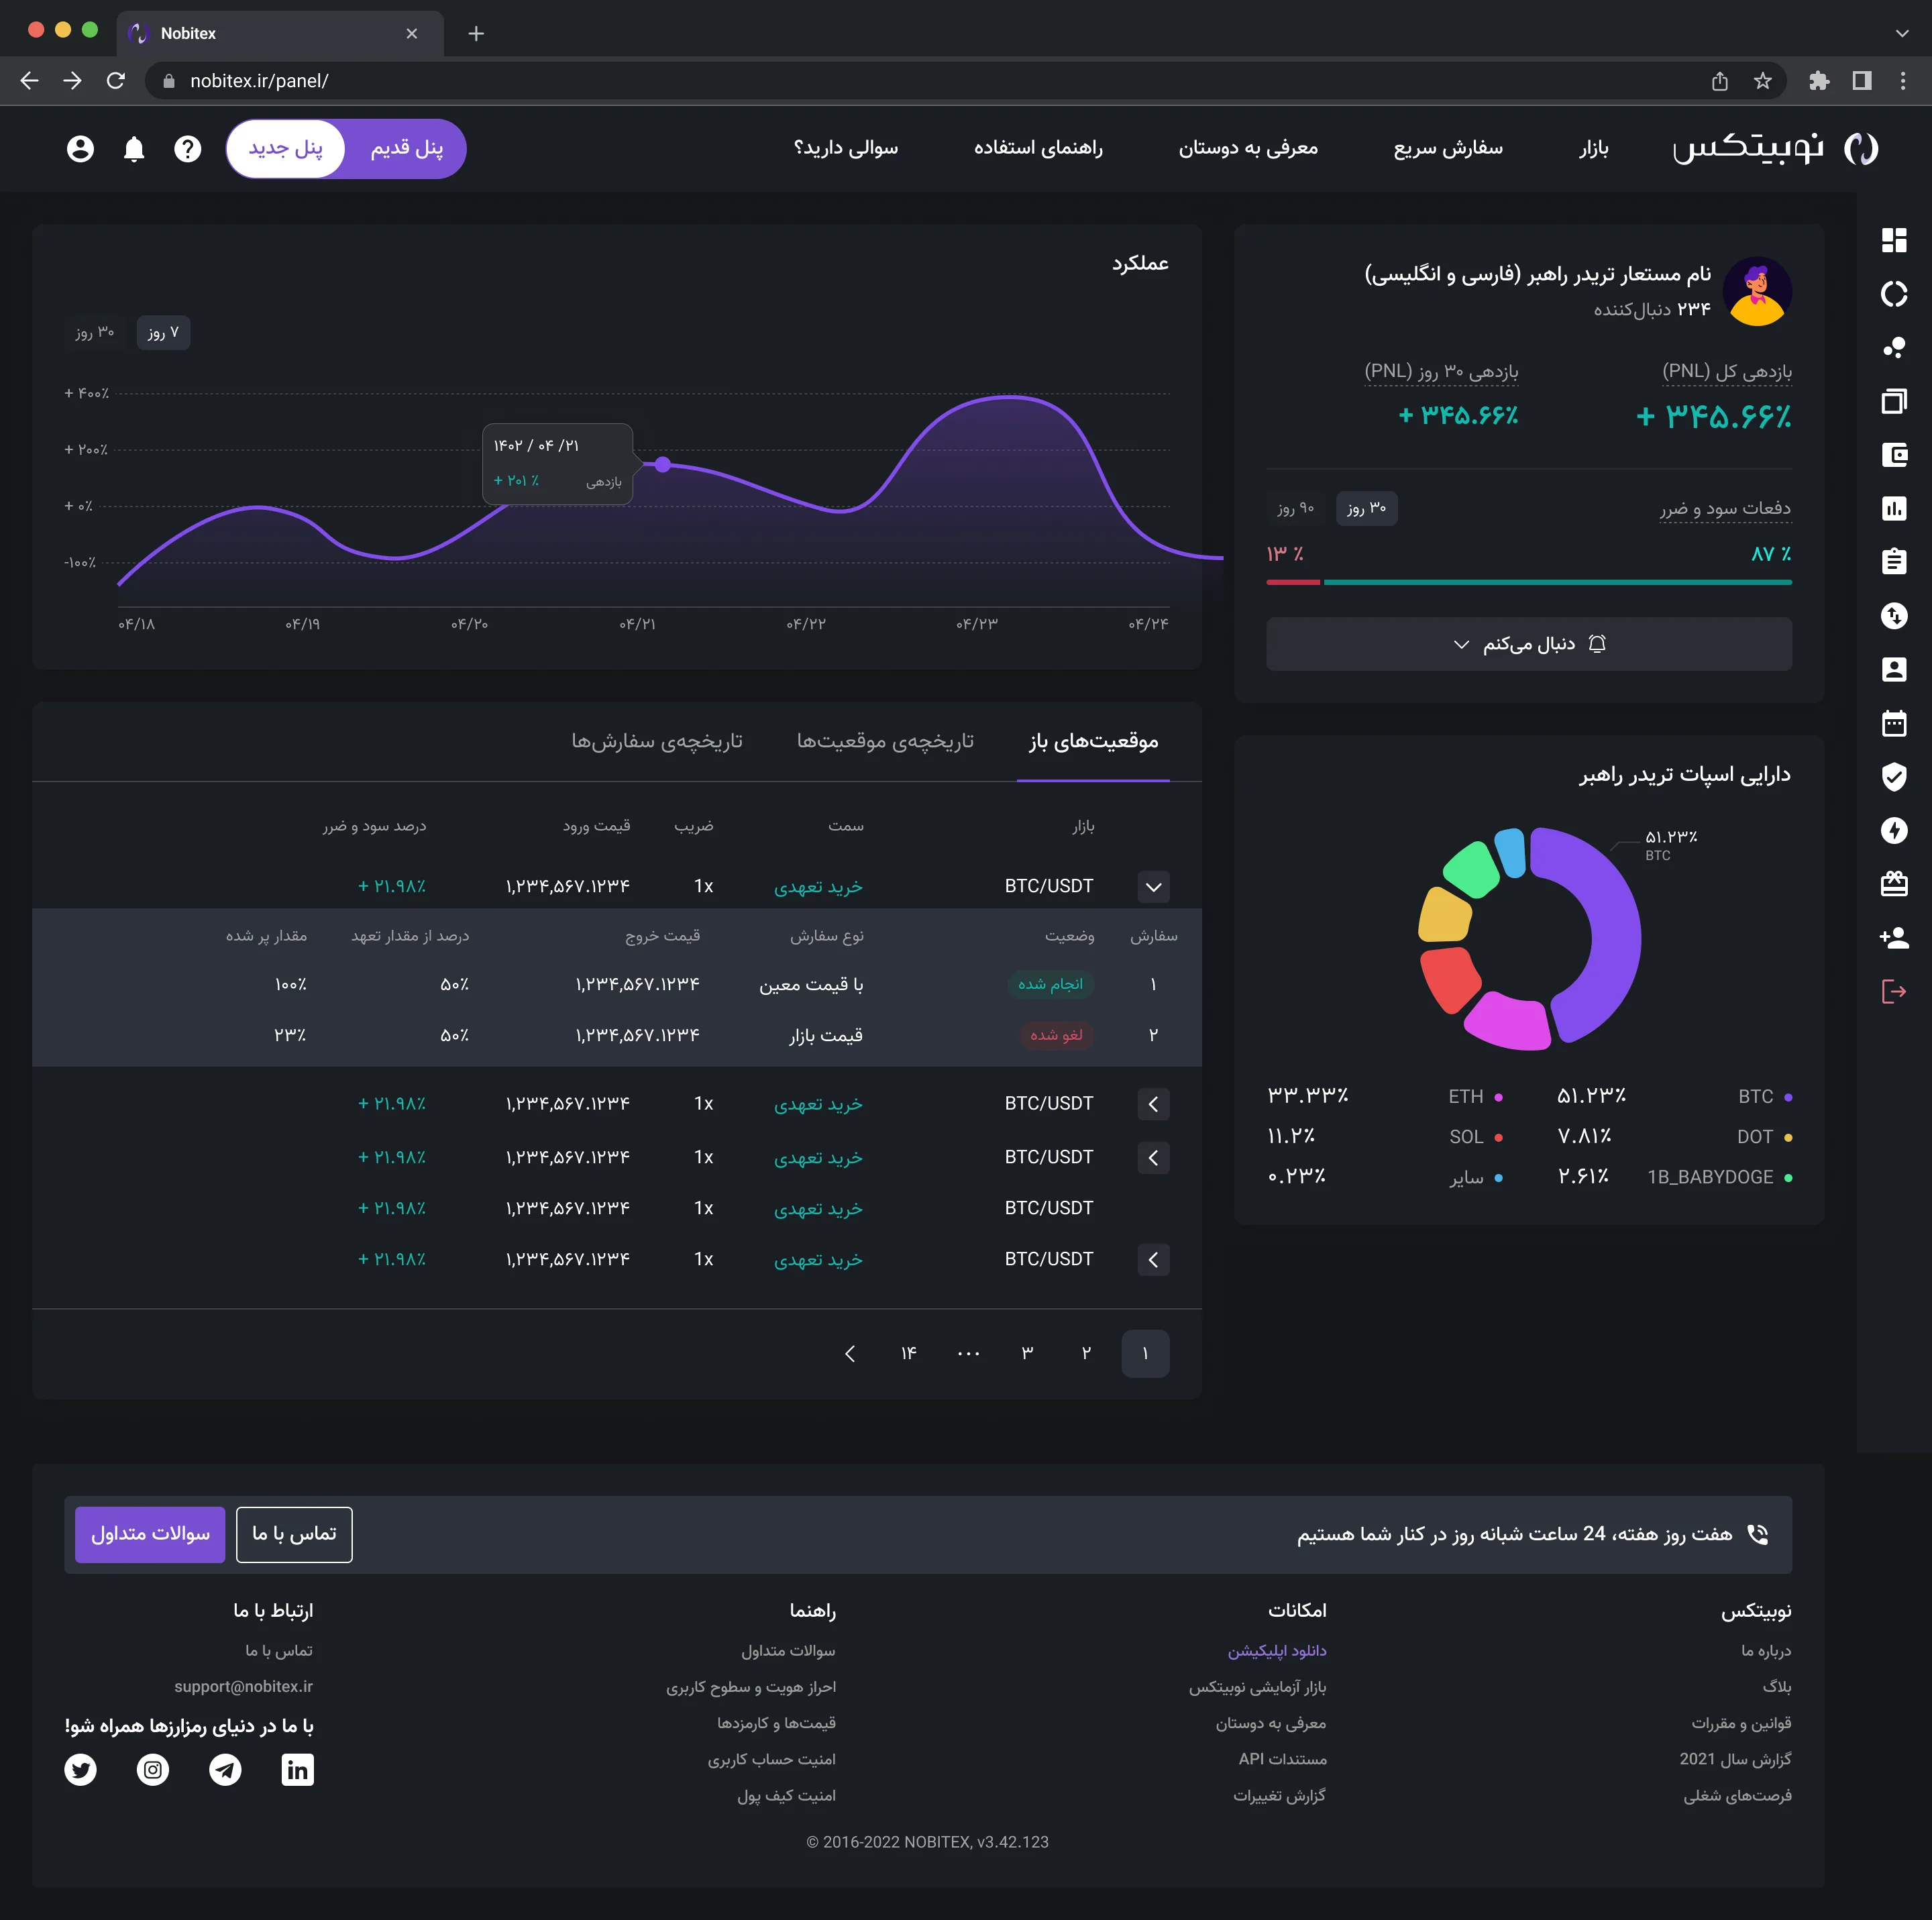Click the red segment of donut chart
The image size is (1932, 1920).
(1449, 979)
